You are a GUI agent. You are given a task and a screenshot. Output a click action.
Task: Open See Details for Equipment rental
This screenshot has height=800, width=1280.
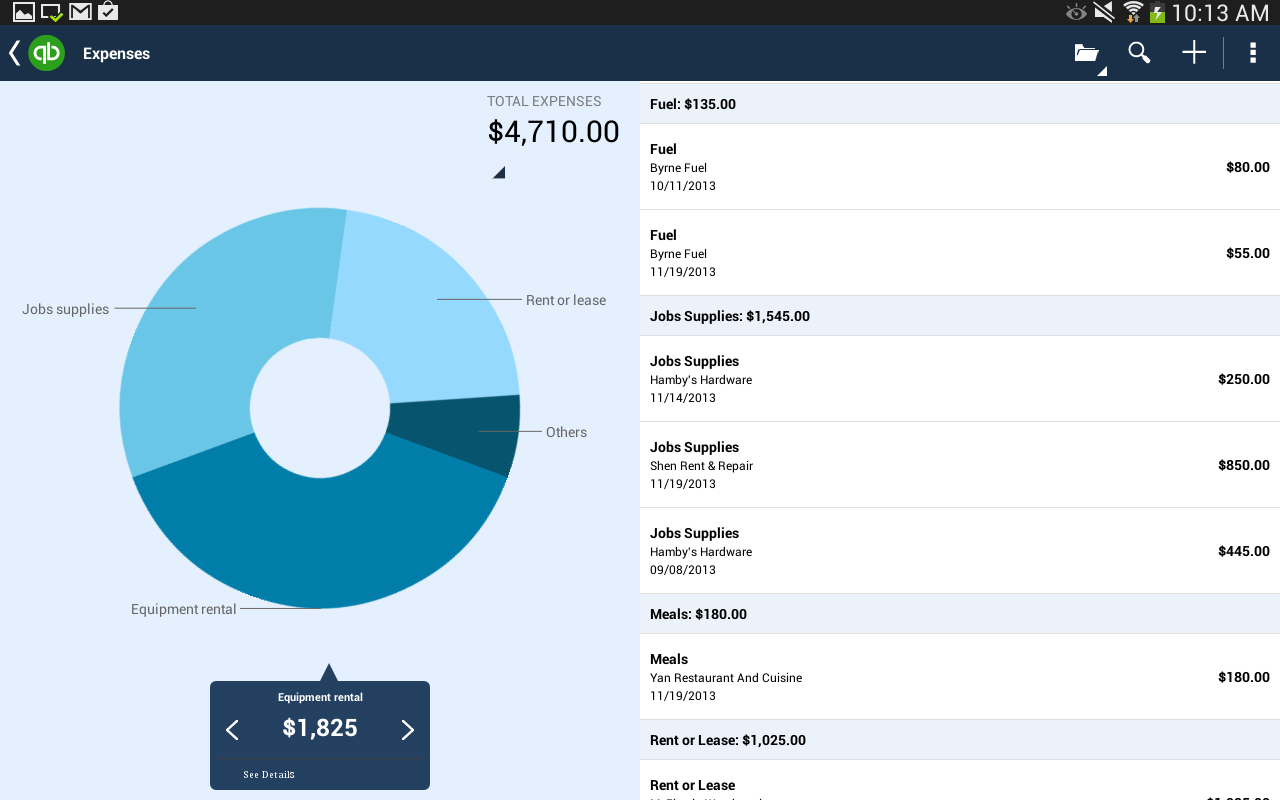click(268, 774)
